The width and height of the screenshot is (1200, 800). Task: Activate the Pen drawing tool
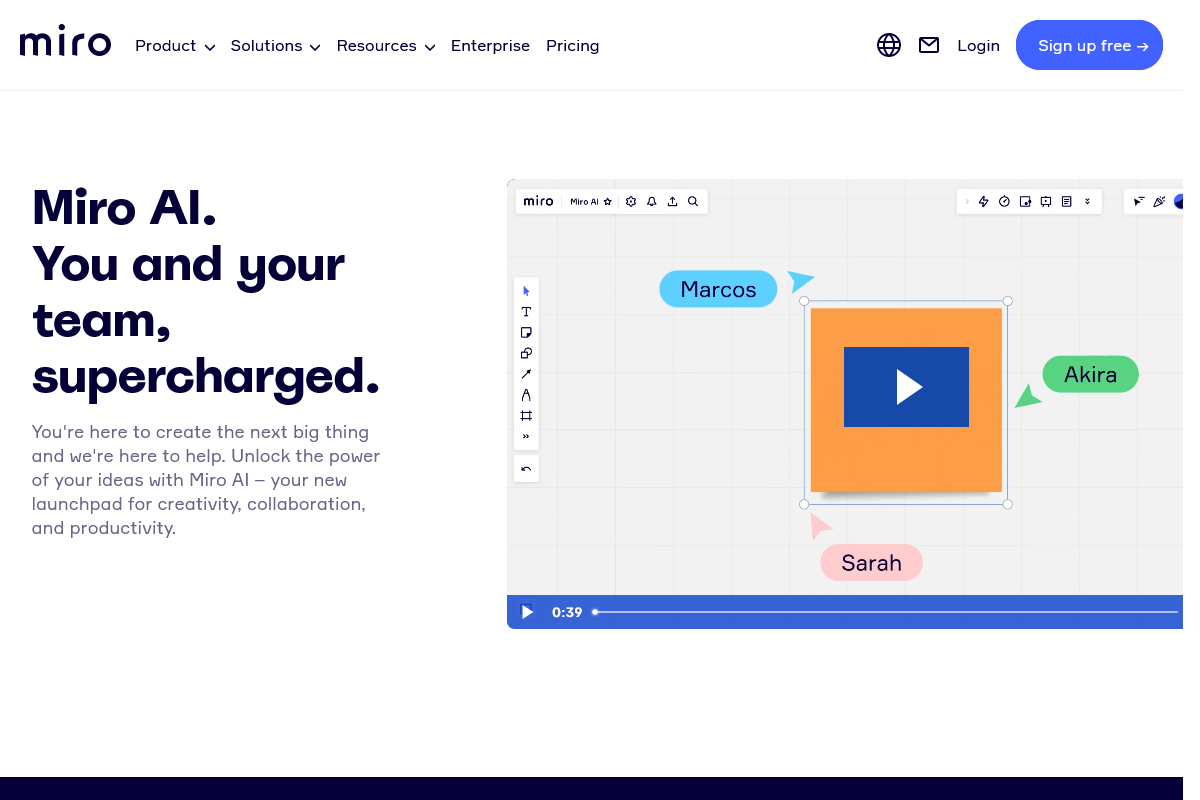click(526, 394)
